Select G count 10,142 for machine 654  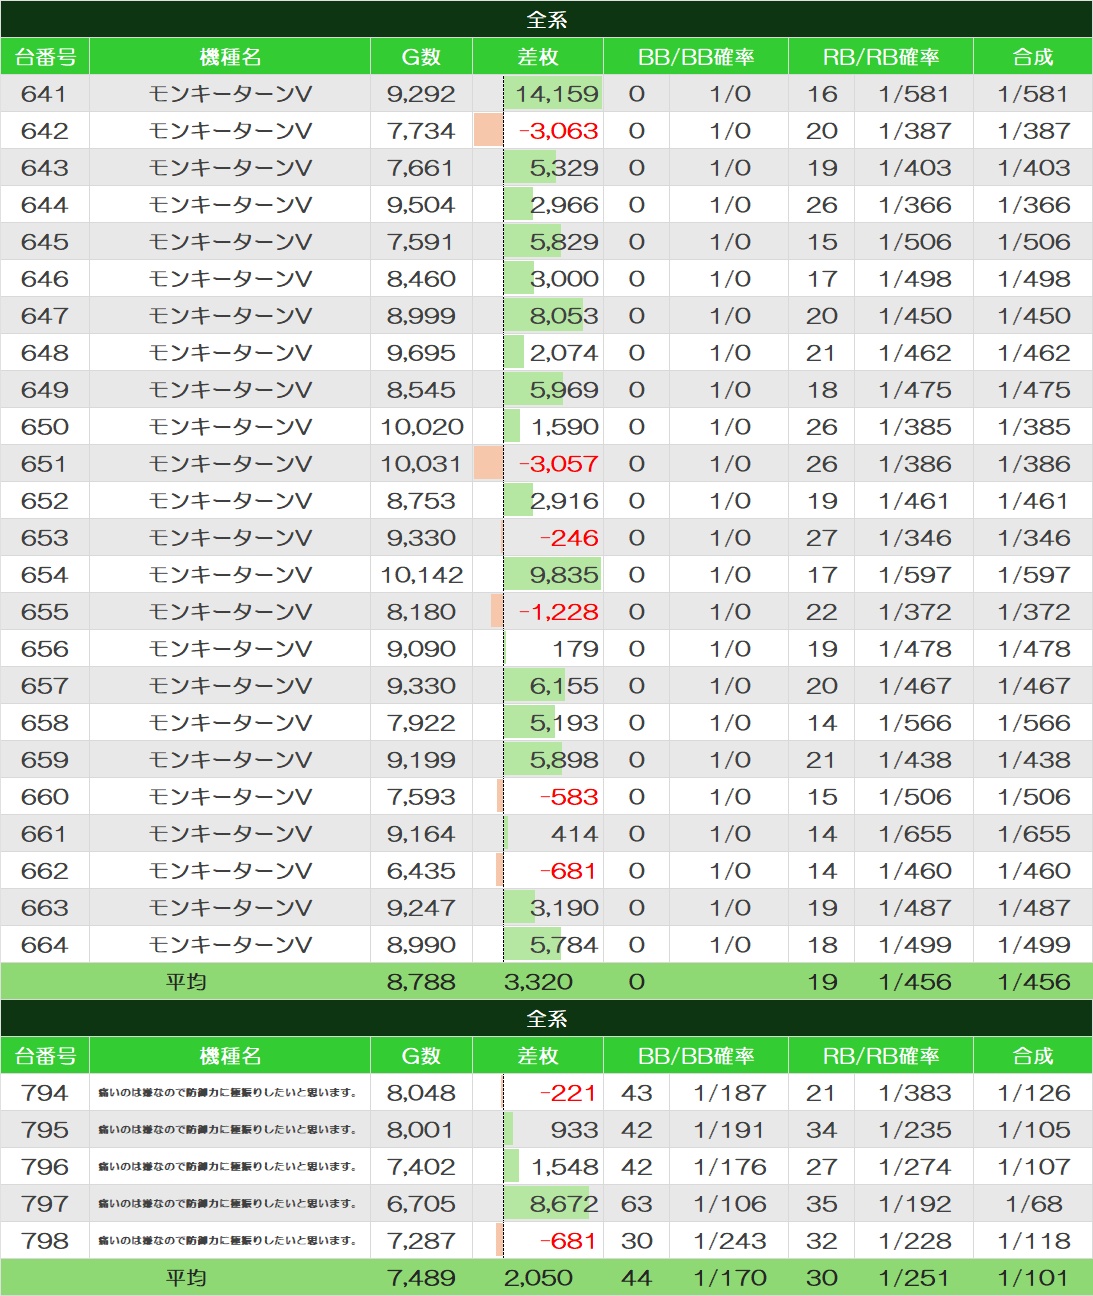click(421, 575)
